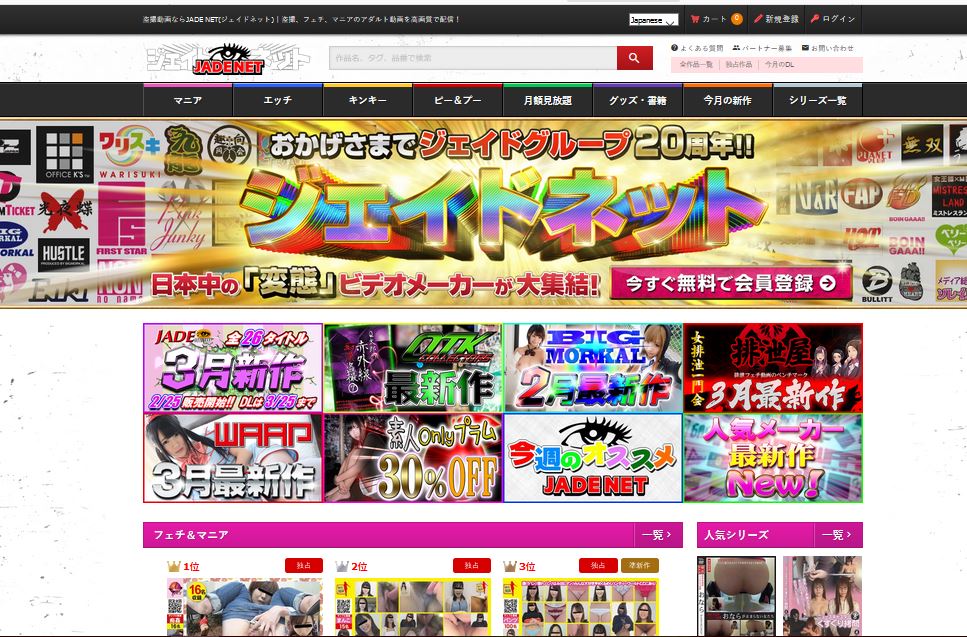Open the 3位 ranked product thumbnail

tap(581, 607)
